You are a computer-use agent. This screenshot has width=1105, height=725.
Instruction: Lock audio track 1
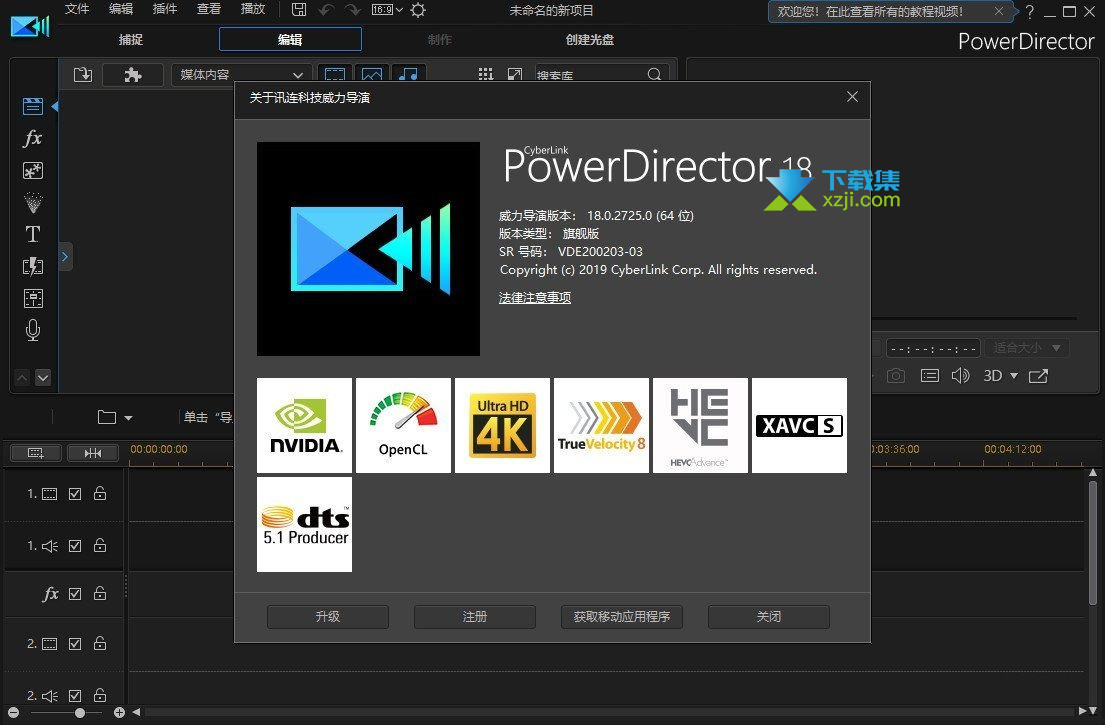(x=100, y=545)
